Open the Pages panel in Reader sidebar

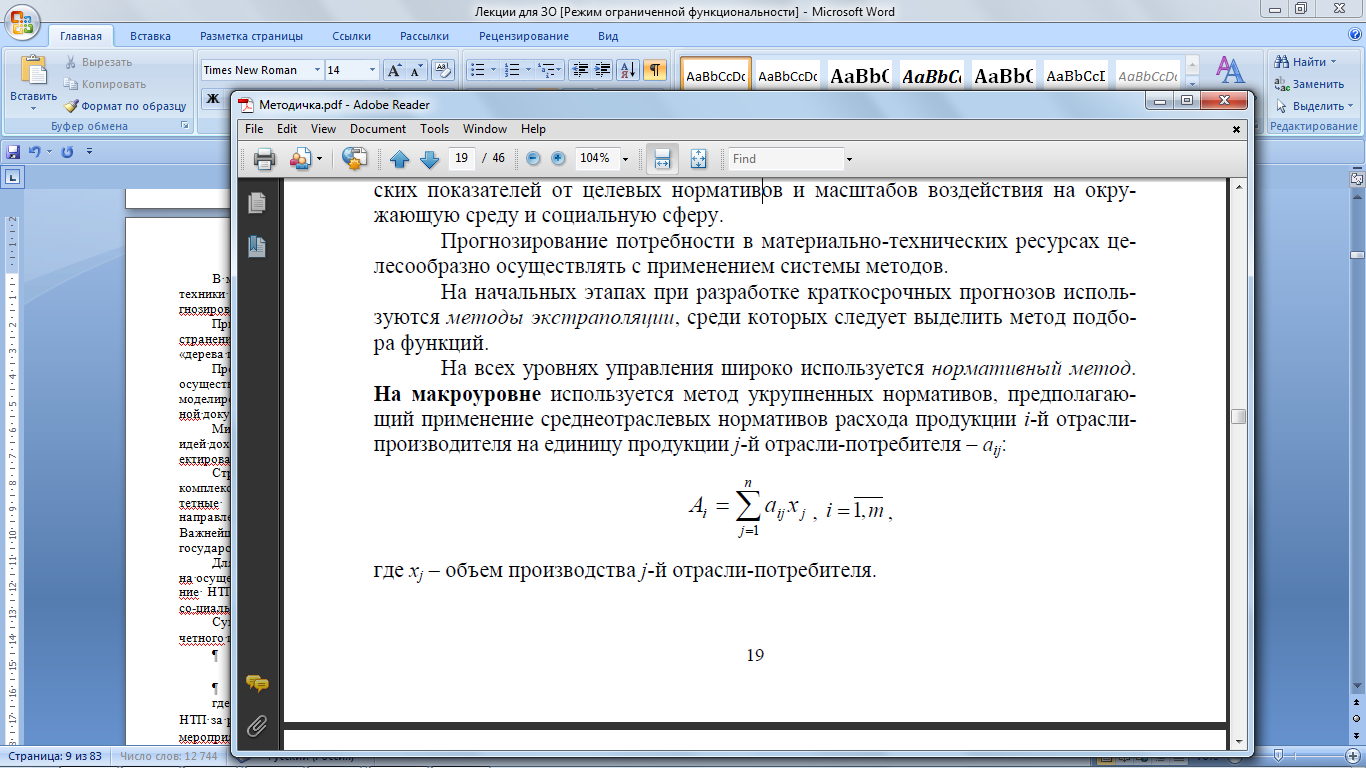tap(257, 202)
